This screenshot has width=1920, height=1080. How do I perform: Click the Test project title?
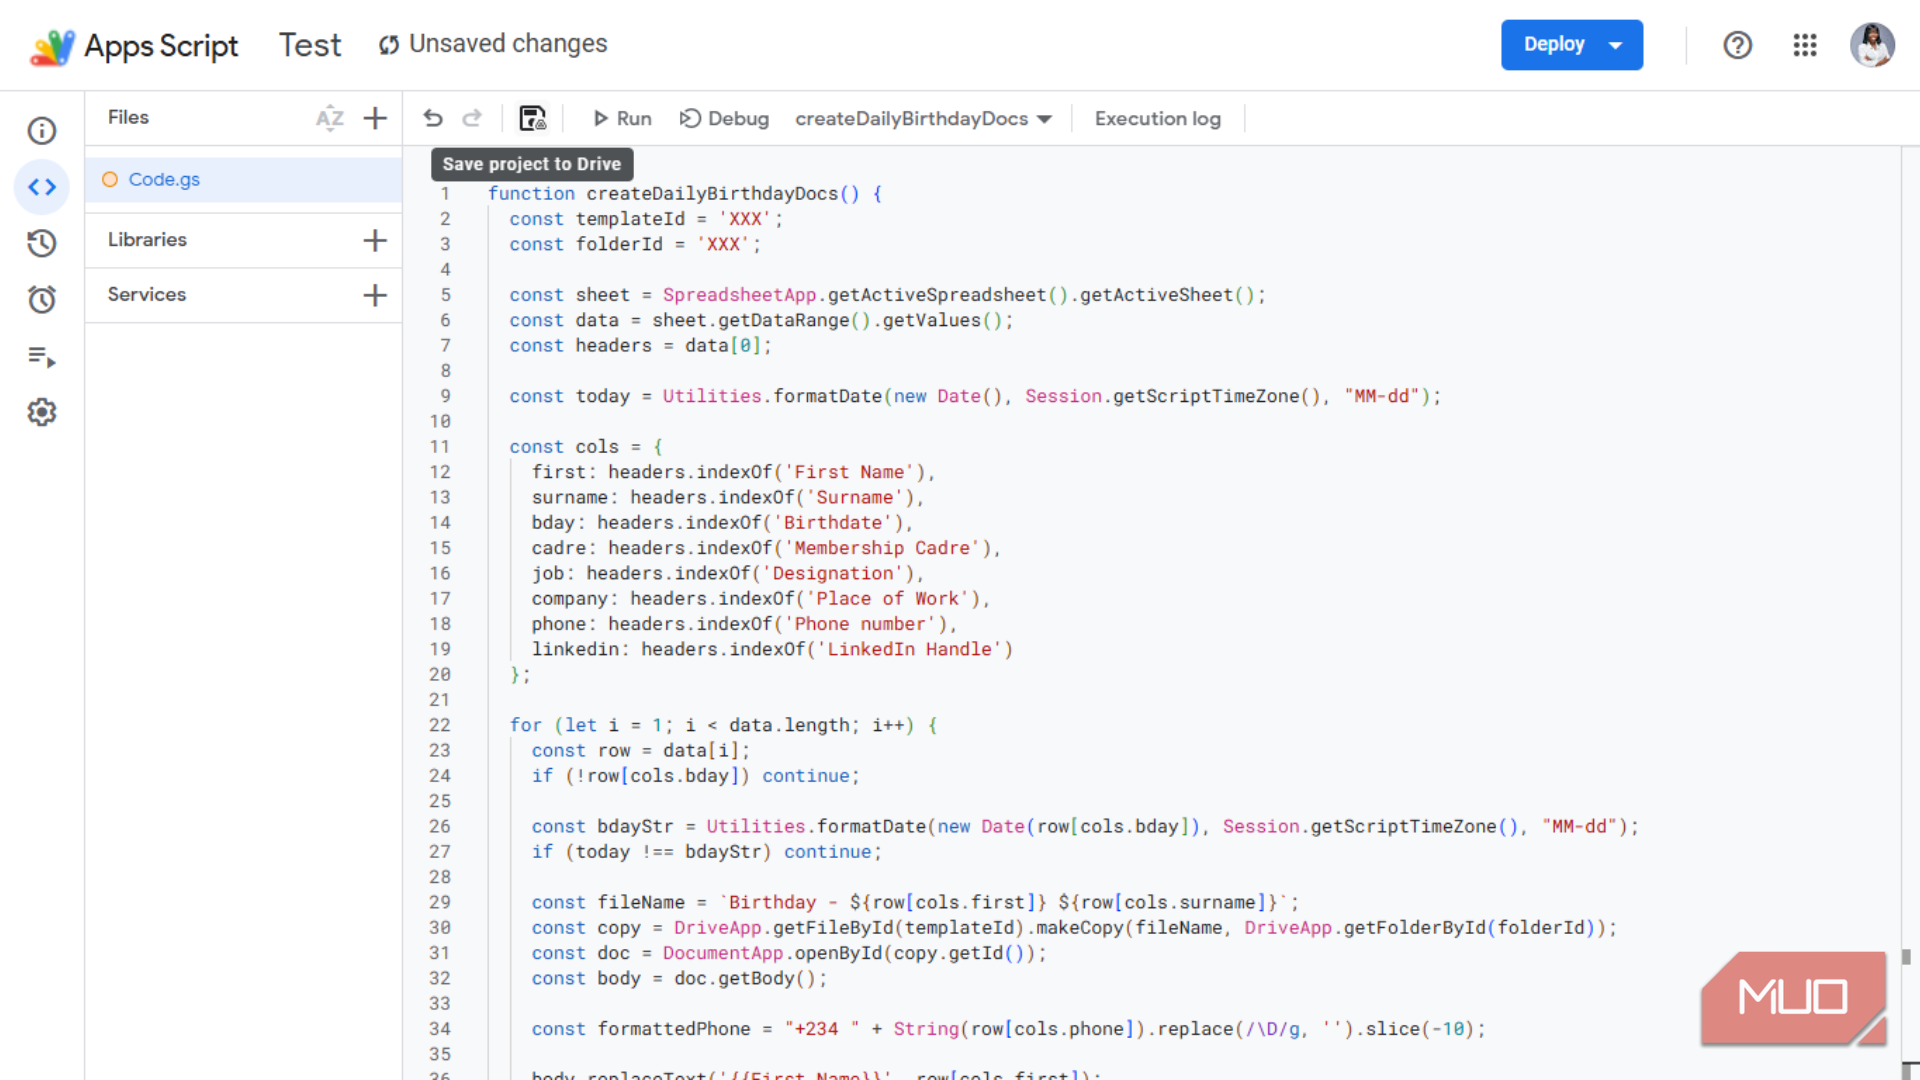click(310, 45)
